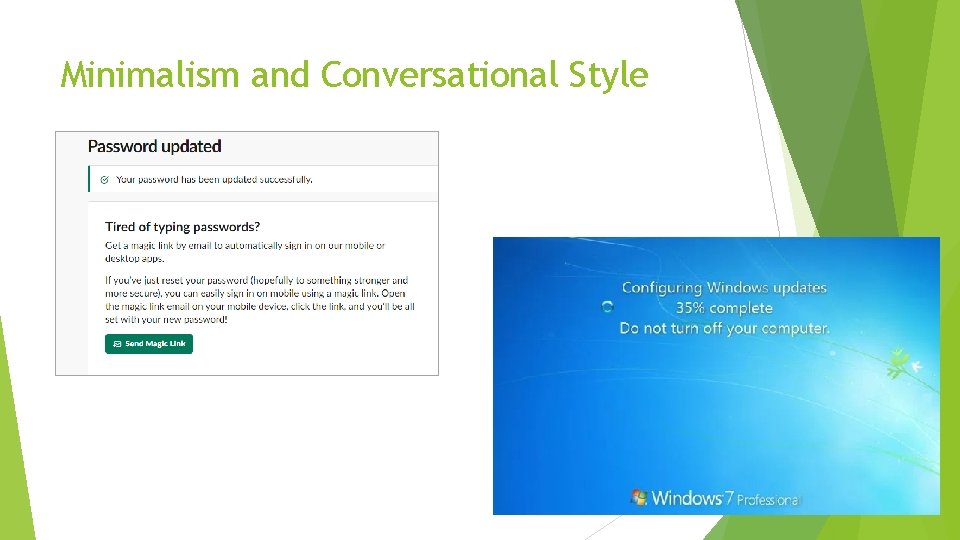The height and width of the screenshot is (540, 960).
Task: Click the paragraph starting 'Get a magic link'
Action: click(x=245, y=252)
